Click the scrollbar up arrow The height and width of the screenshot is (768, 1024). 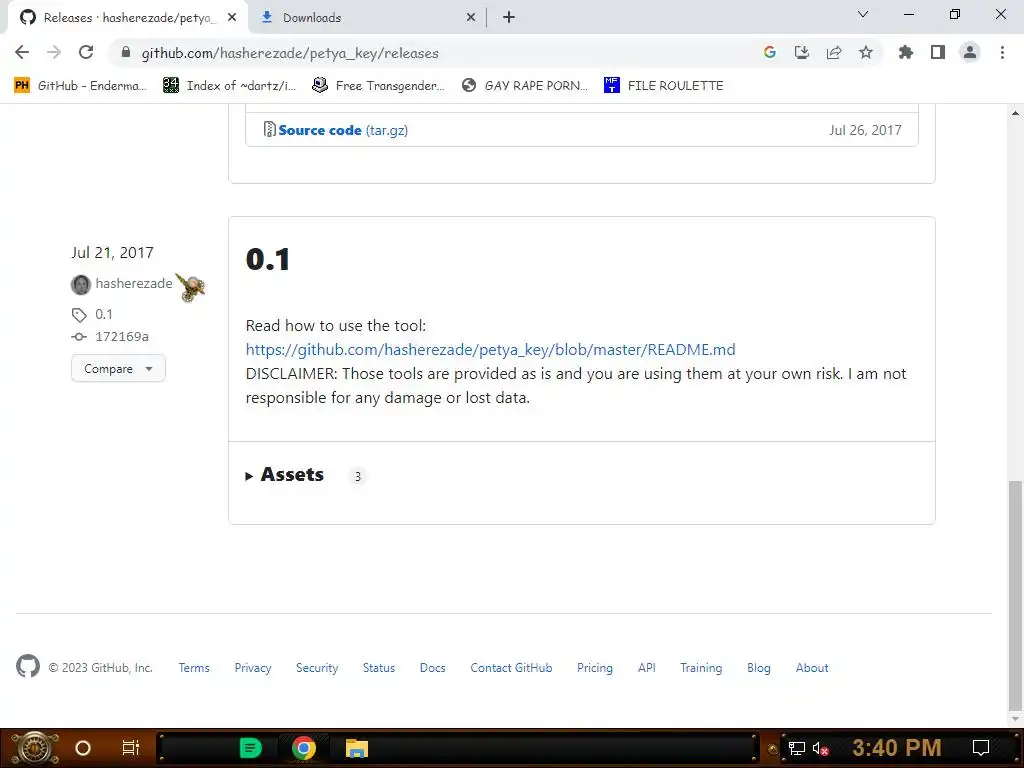(x=1015, y=112)
